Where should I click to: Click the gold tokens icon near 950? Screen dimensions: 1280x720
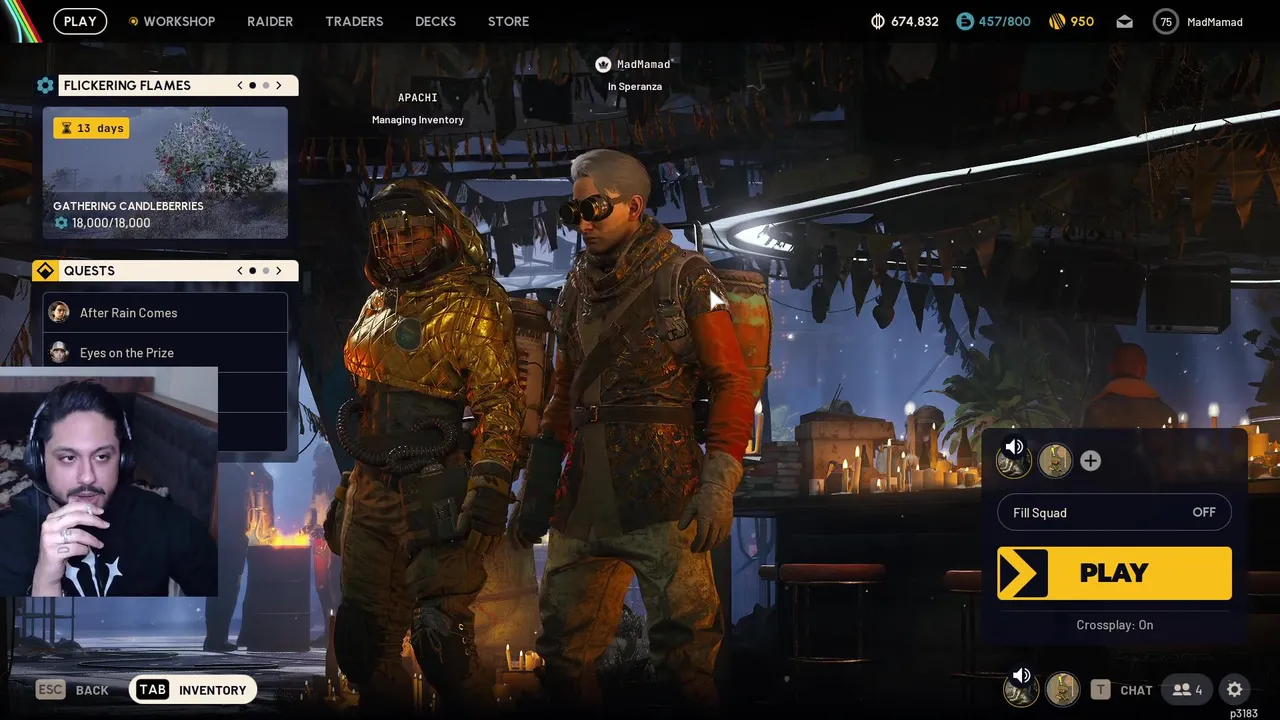pyautogui.click(x=1057, y=21)
